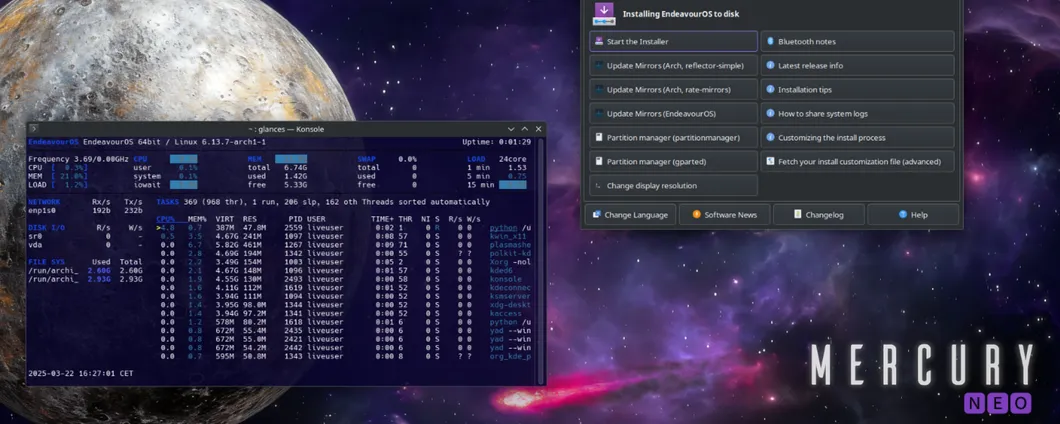
Task: Start the Installer
Action: 673,41
